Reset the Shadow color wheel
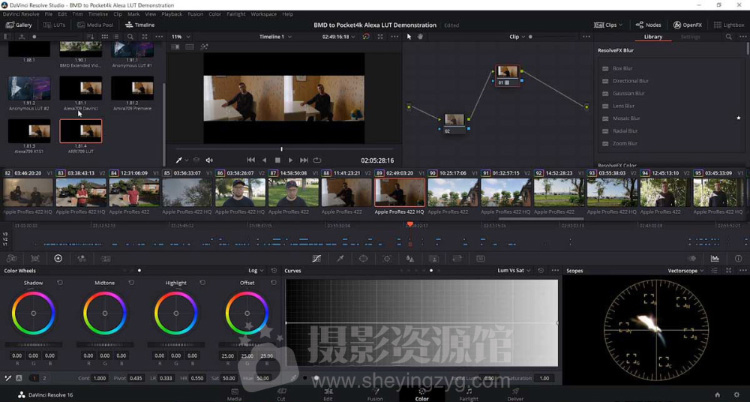 (60, 283)
